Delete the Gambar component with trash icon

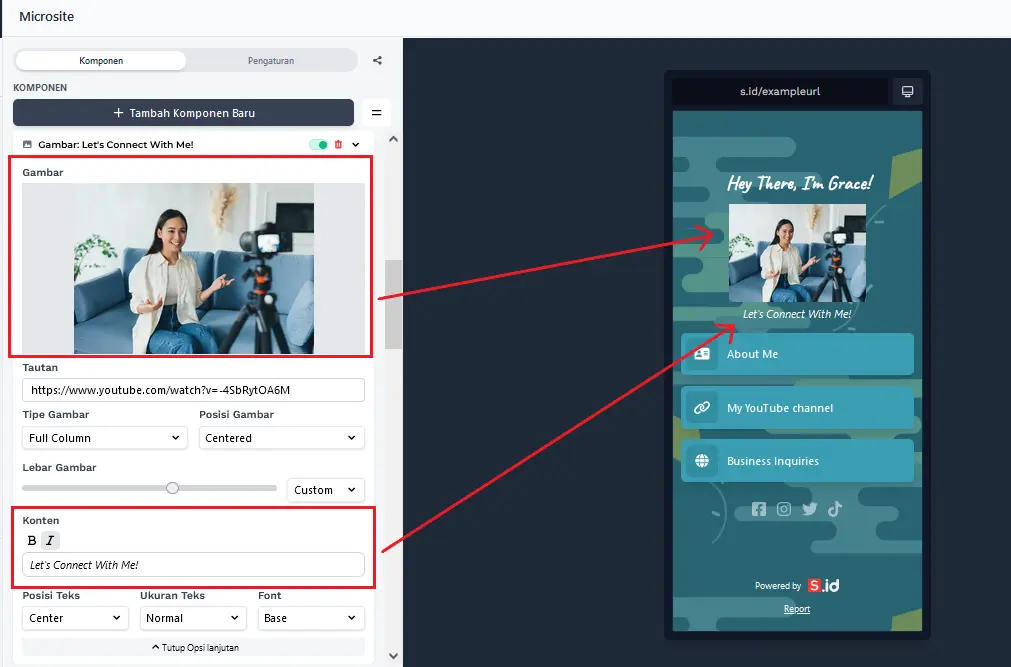click(x=338, y=145)
